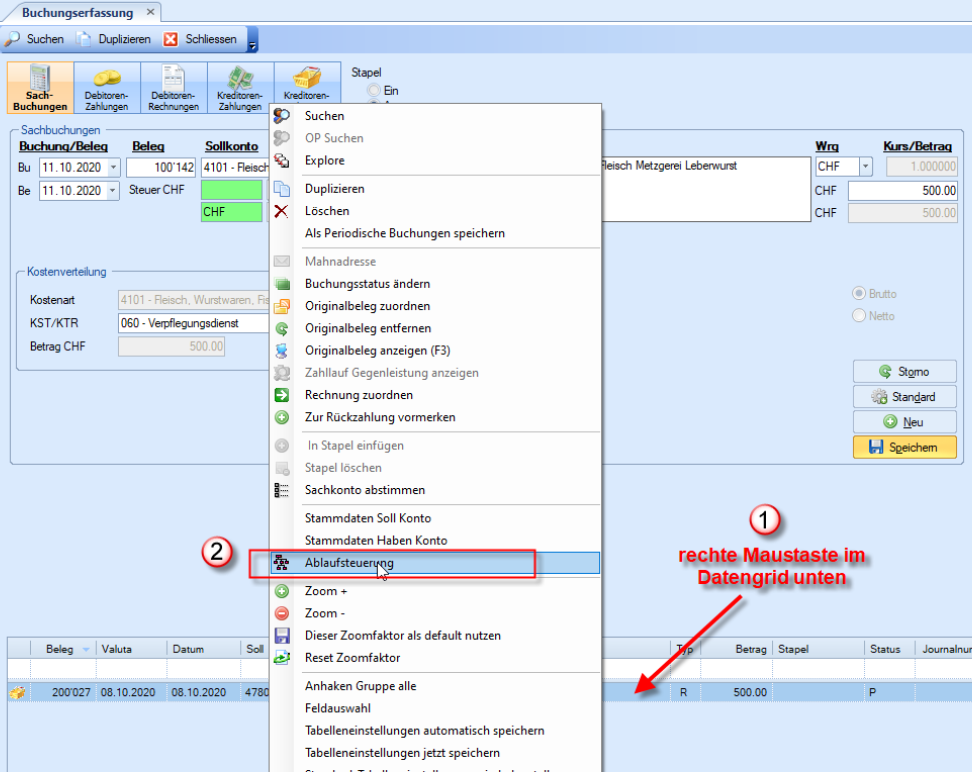Screen dimensions: 972x772
Task: Click the red Schliessen toolbar icon
Action: 171,39
